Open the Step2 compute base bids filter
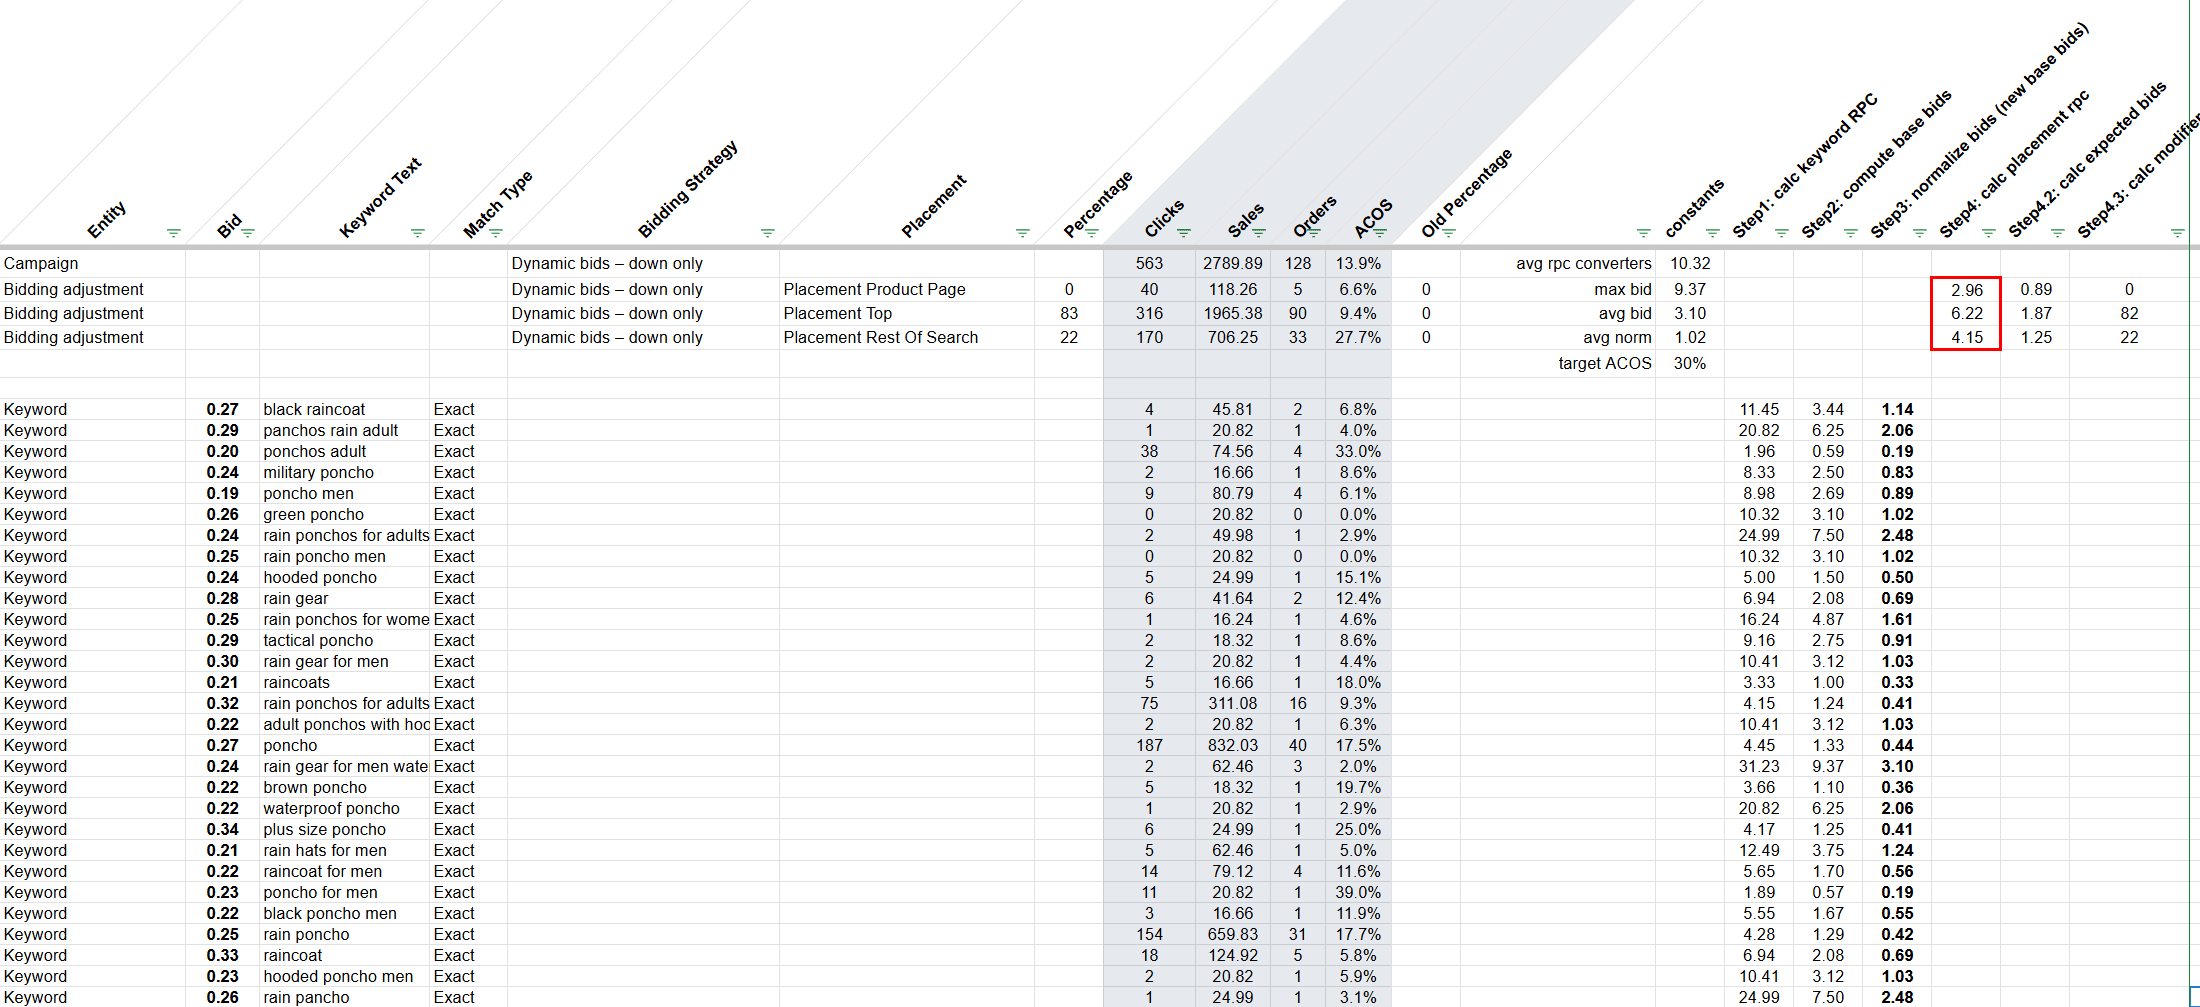Screen dimensions: 2200x1007 click(1850, 233)
